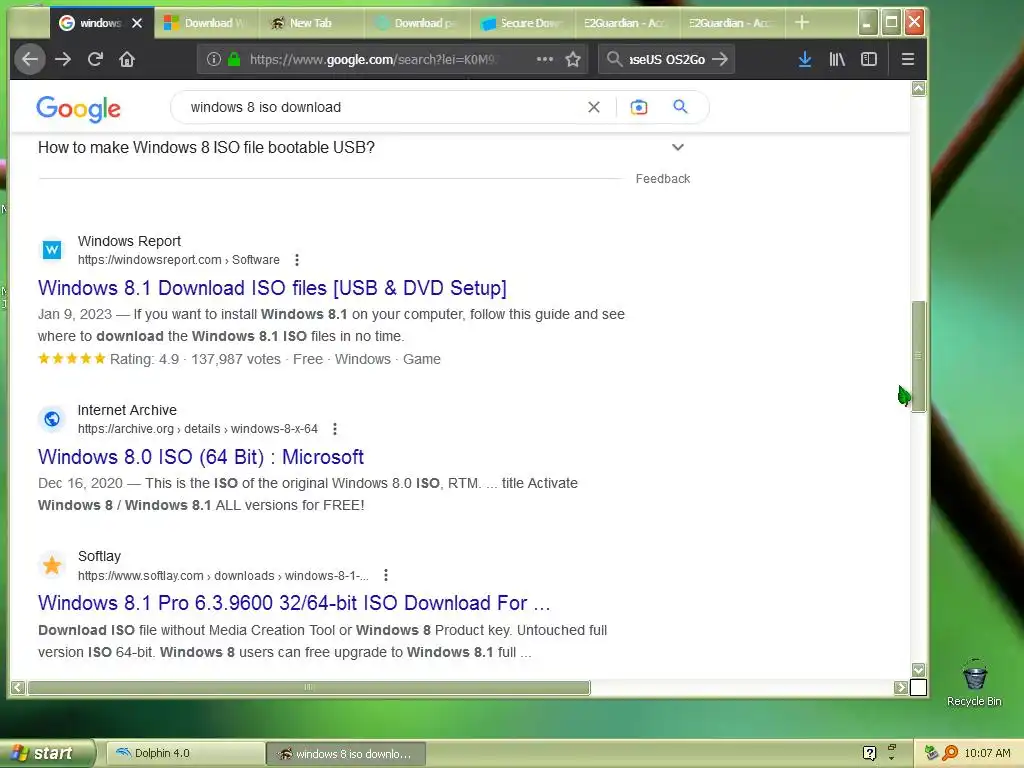Open page actions three-dot menu in address bar
This screenshot has width=1024, height=768.
[545, 59]
